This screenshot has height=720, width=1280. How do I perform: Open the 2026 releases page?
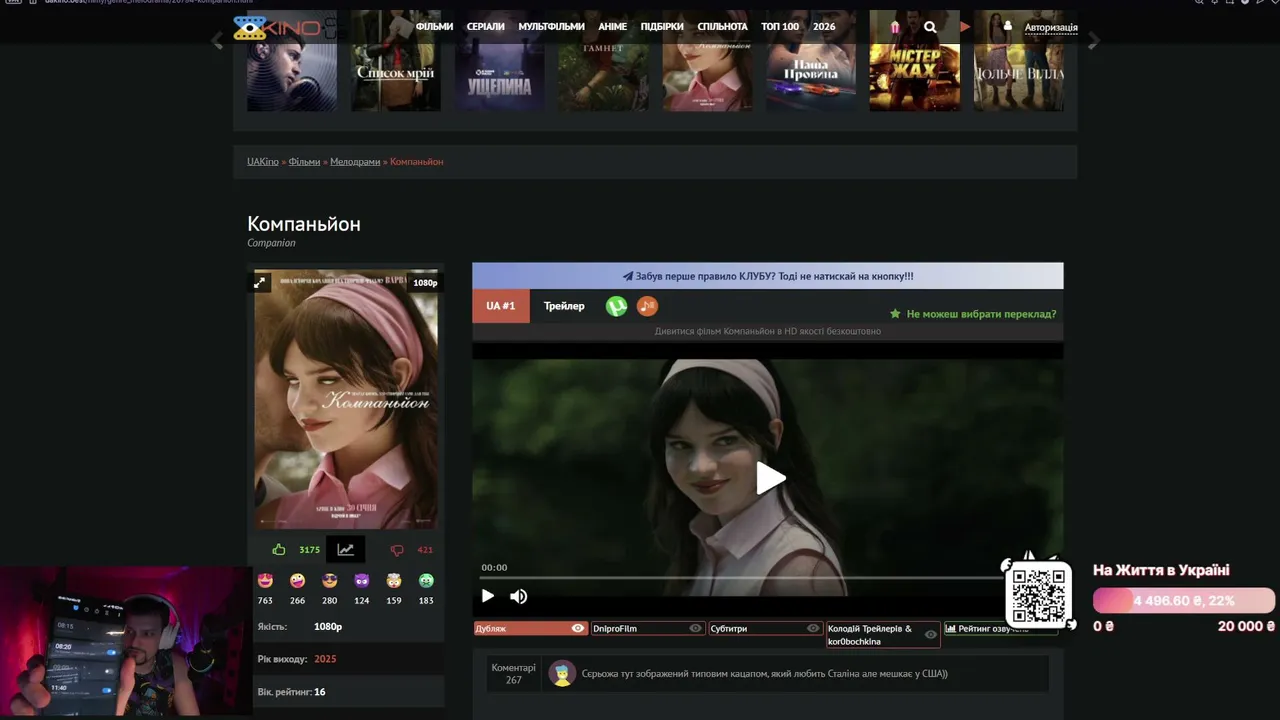(x=824, y=27)
